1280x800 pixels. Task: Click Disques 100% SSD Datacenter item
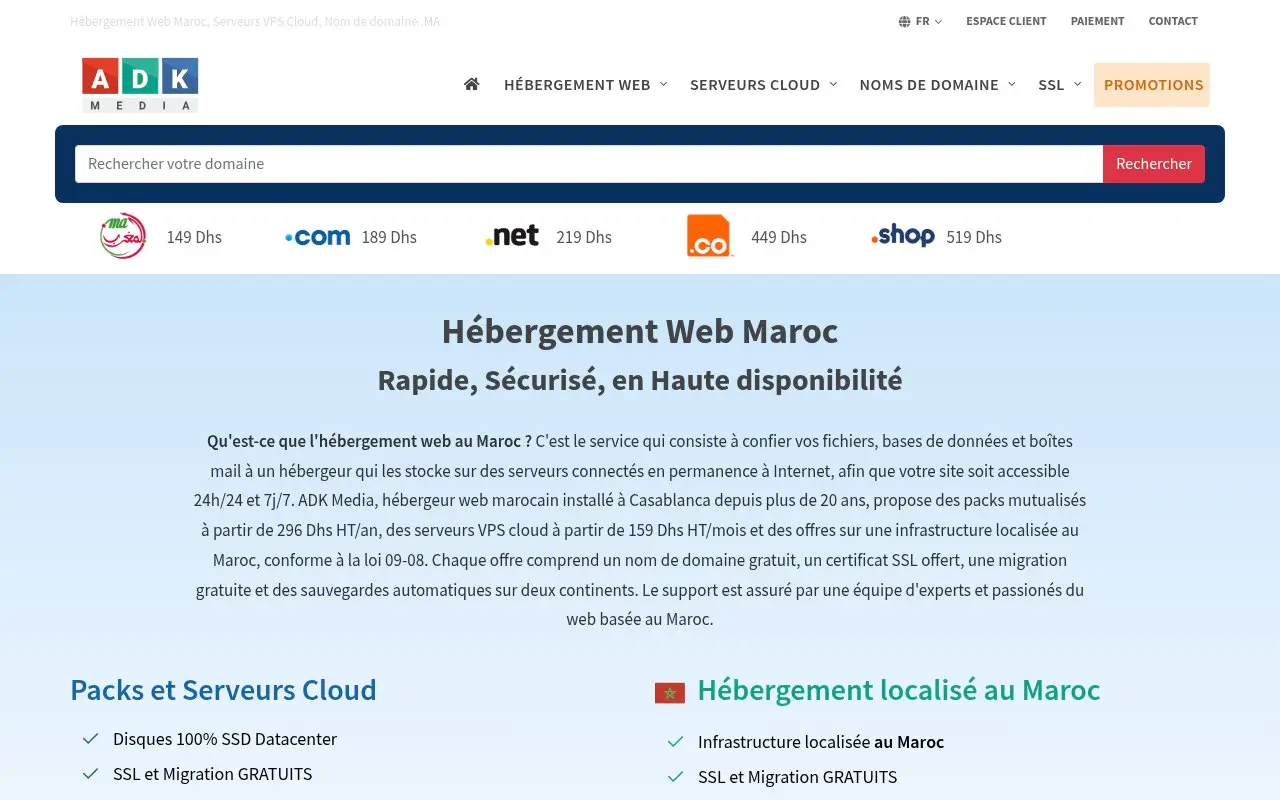pyautogui.click(x=225, y=739)
